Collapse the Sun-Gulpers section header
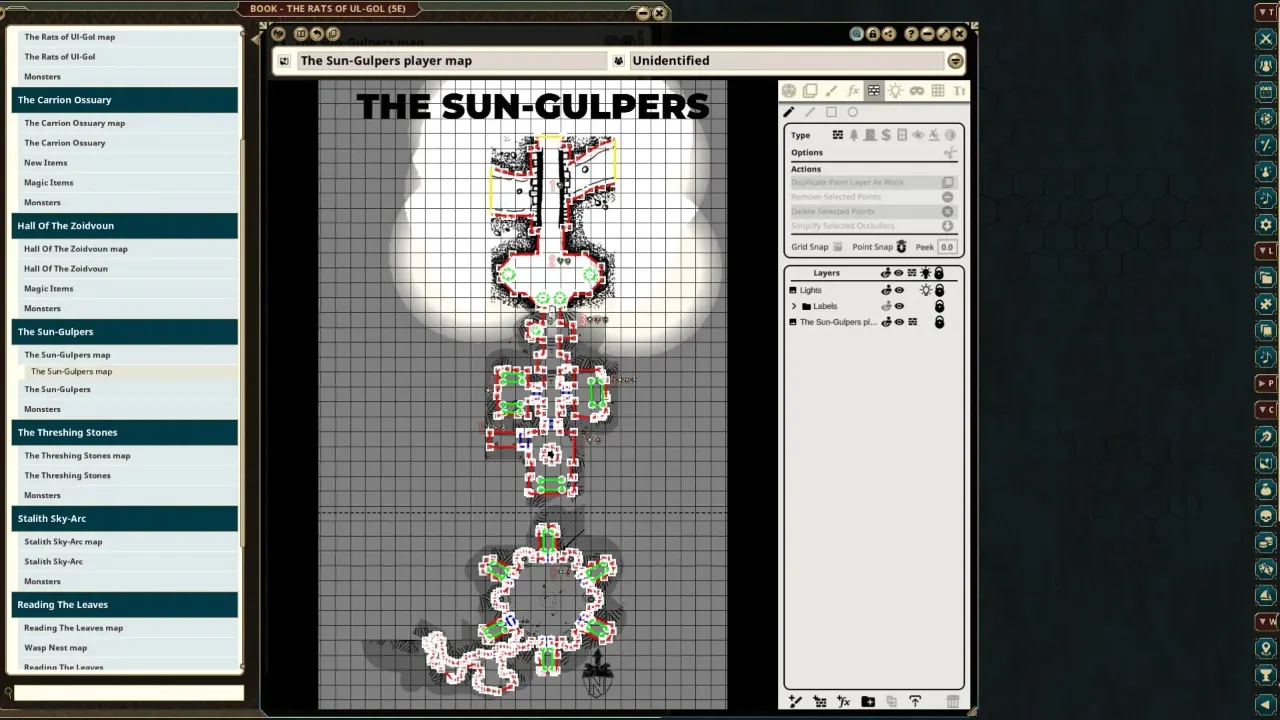 tap(125, 332)
